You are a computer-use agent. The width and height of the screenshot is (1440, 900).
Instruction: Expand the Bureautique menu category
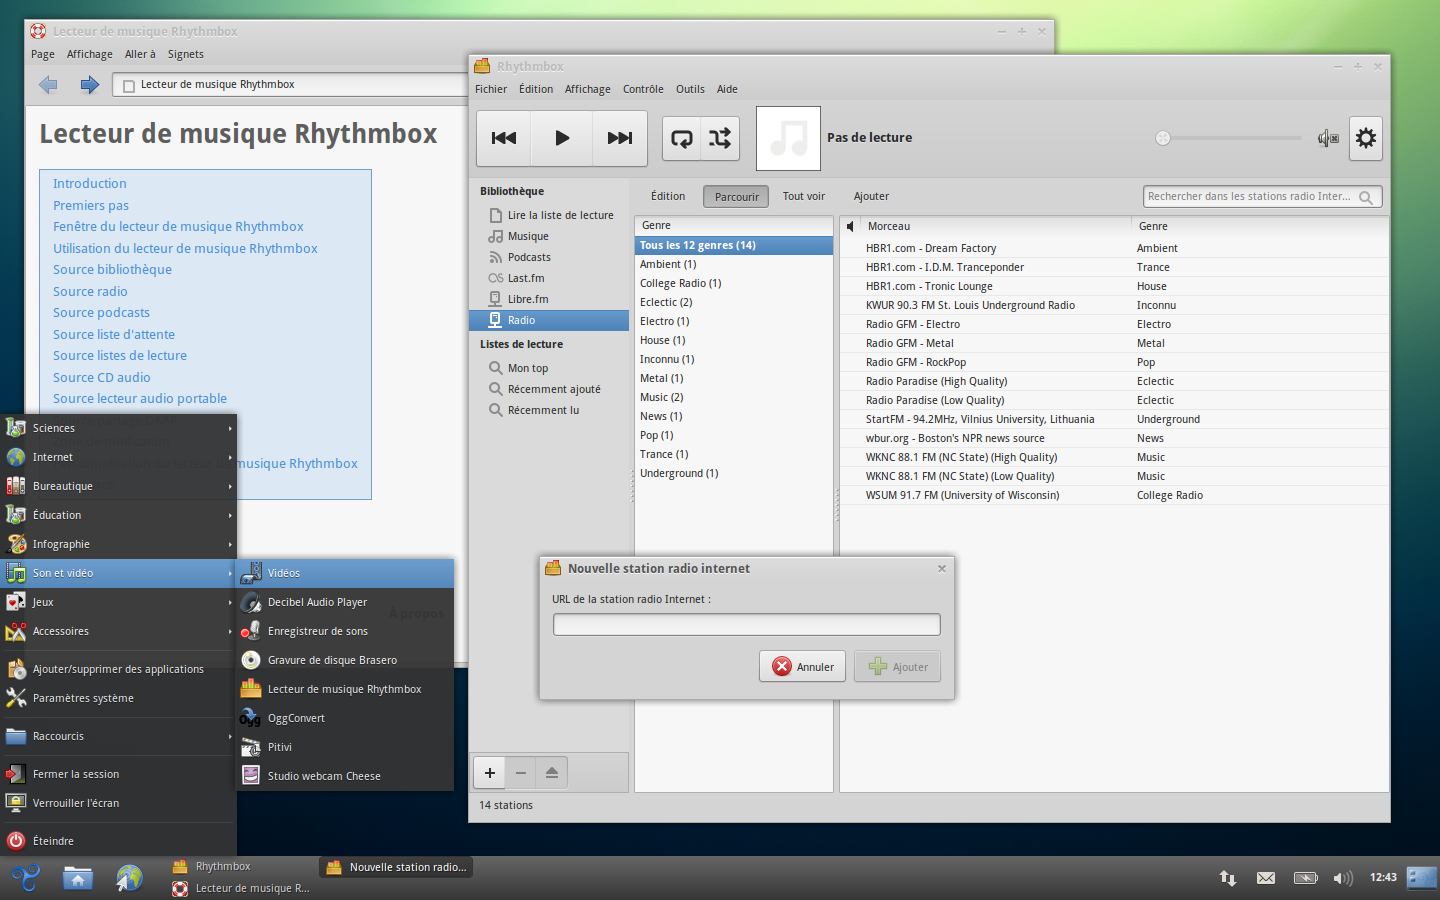118,486
